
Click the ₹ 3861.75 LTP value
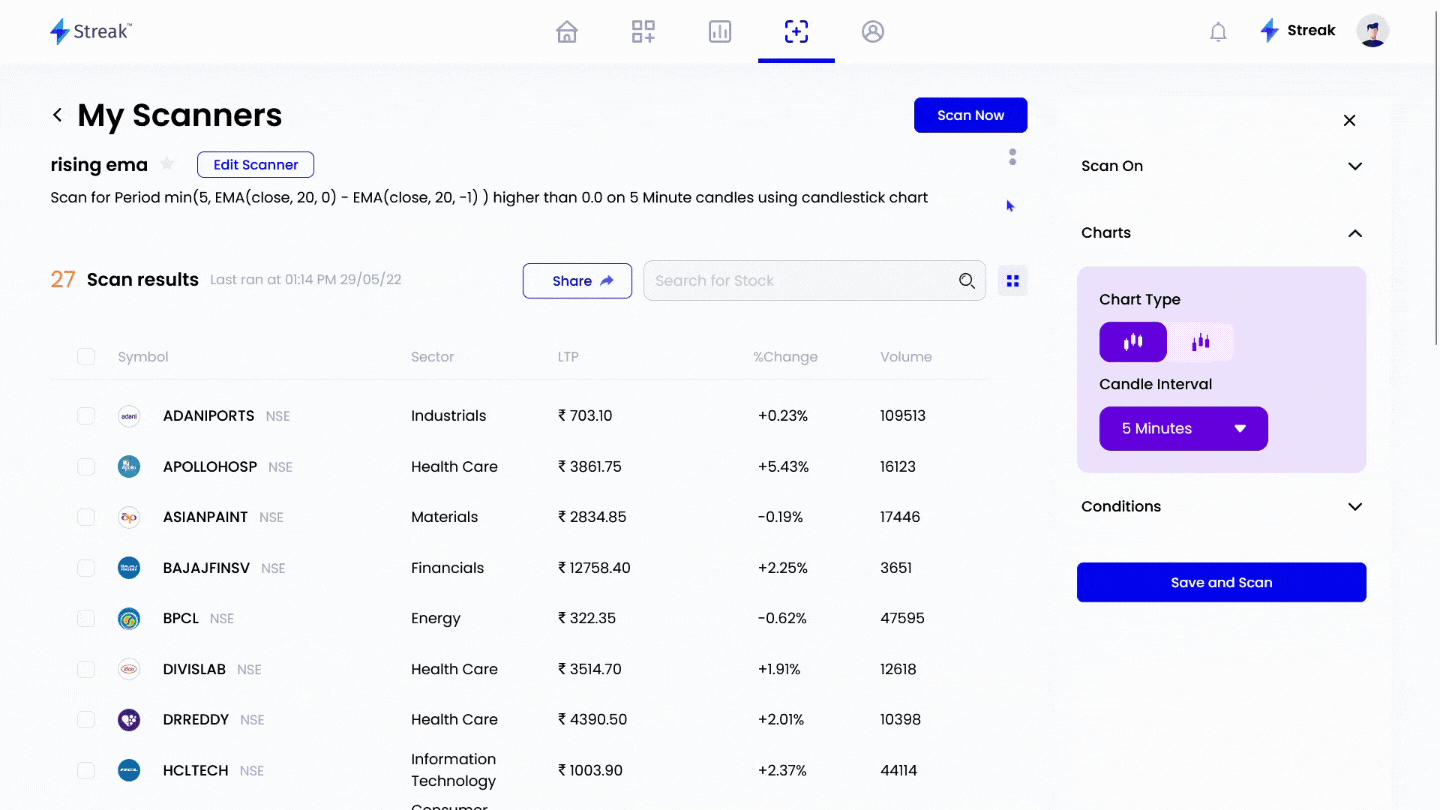click(590, 467)
